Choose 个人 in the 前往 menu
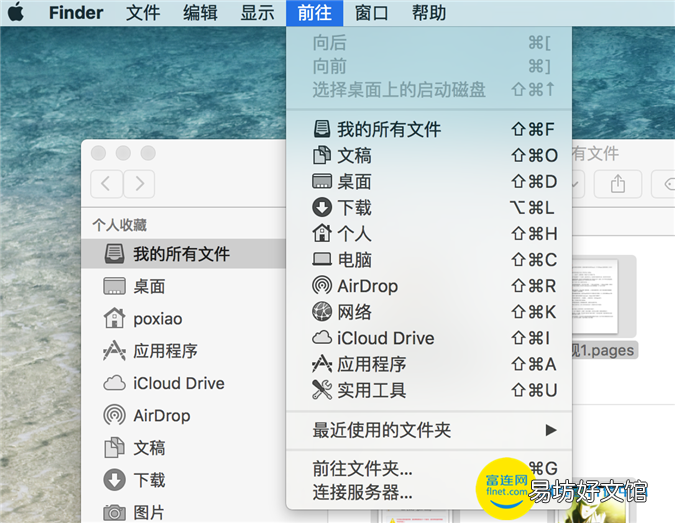The height and width of the screenshot is (523, 675). pos(429,234)
